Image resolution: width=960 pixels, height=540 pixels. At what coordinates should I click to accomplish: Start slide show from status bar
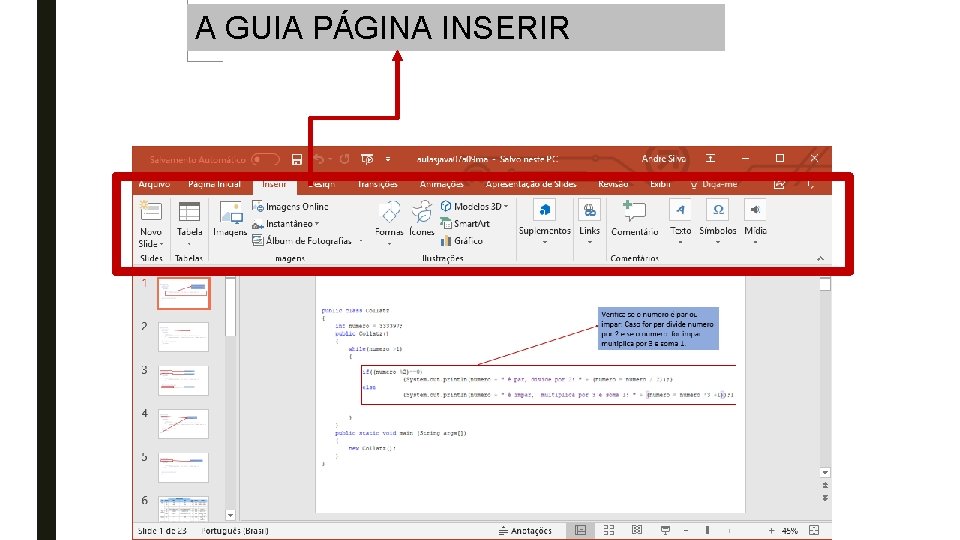pyautogui.click(x=665, y=530)
